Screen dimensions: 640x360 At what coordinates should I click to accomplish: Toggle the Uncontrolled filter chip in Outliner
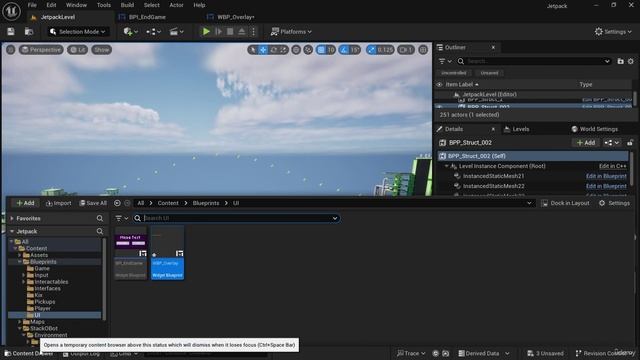click(x=453, y=73)
